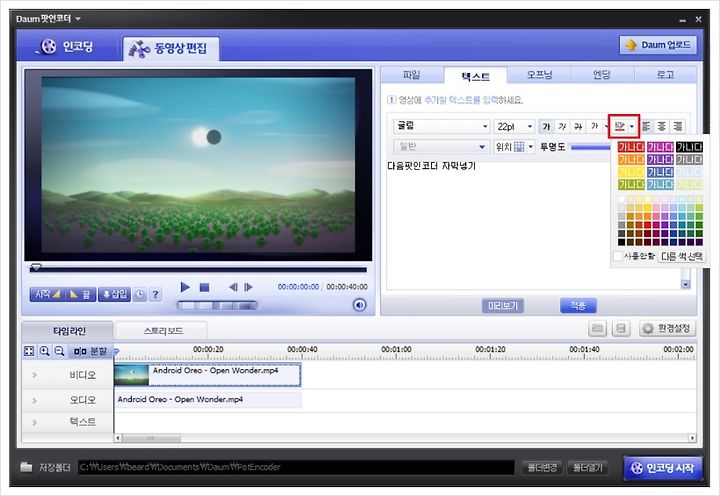The height and width of the screenshot is (496, 720).
Task: Switch to the 인코딩 tab
Action: click(68, 46)
